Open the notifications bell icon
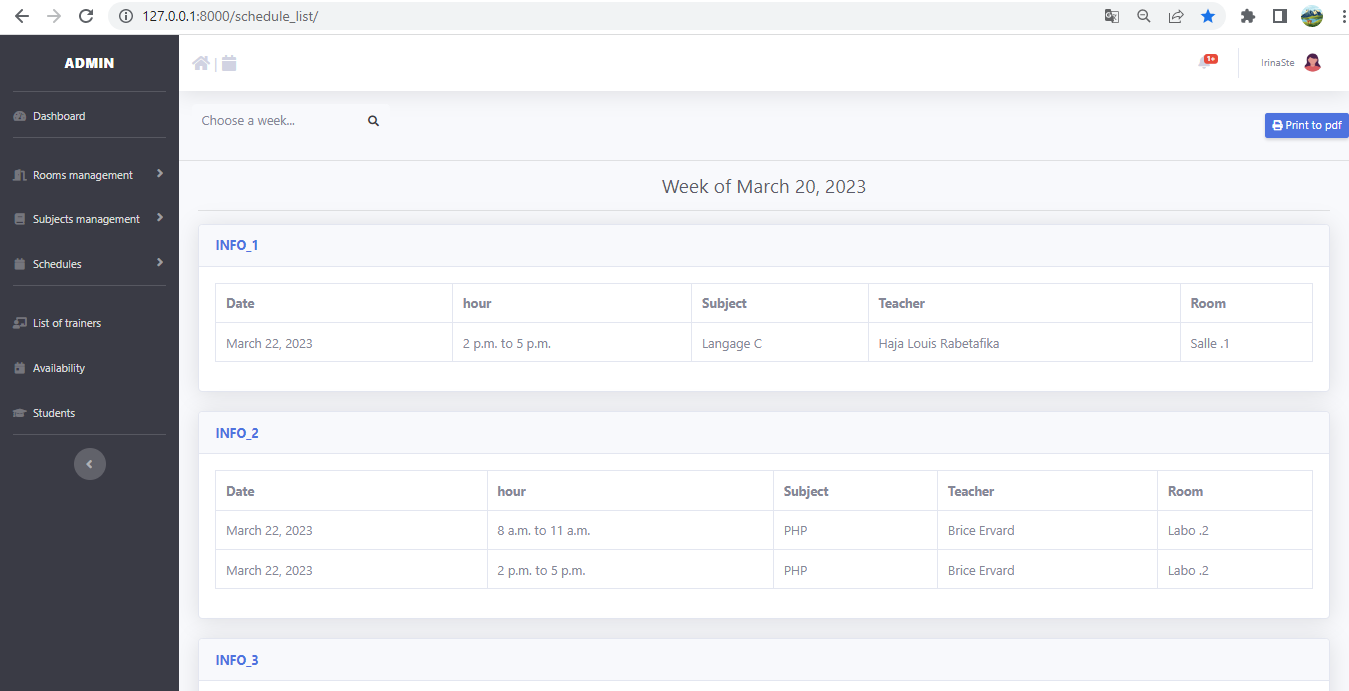Viewport: 1349px width, 691px height. [1205, 62]
